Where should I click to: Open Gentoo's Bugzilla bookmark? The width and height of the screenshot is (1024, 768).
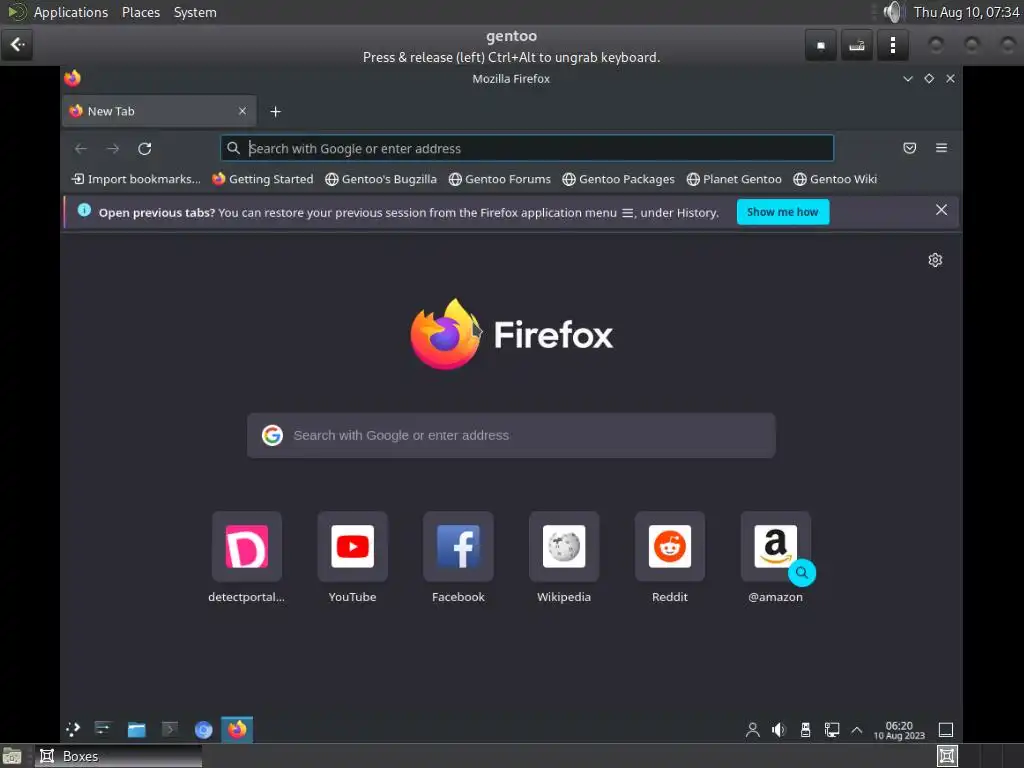pos(381,179)
